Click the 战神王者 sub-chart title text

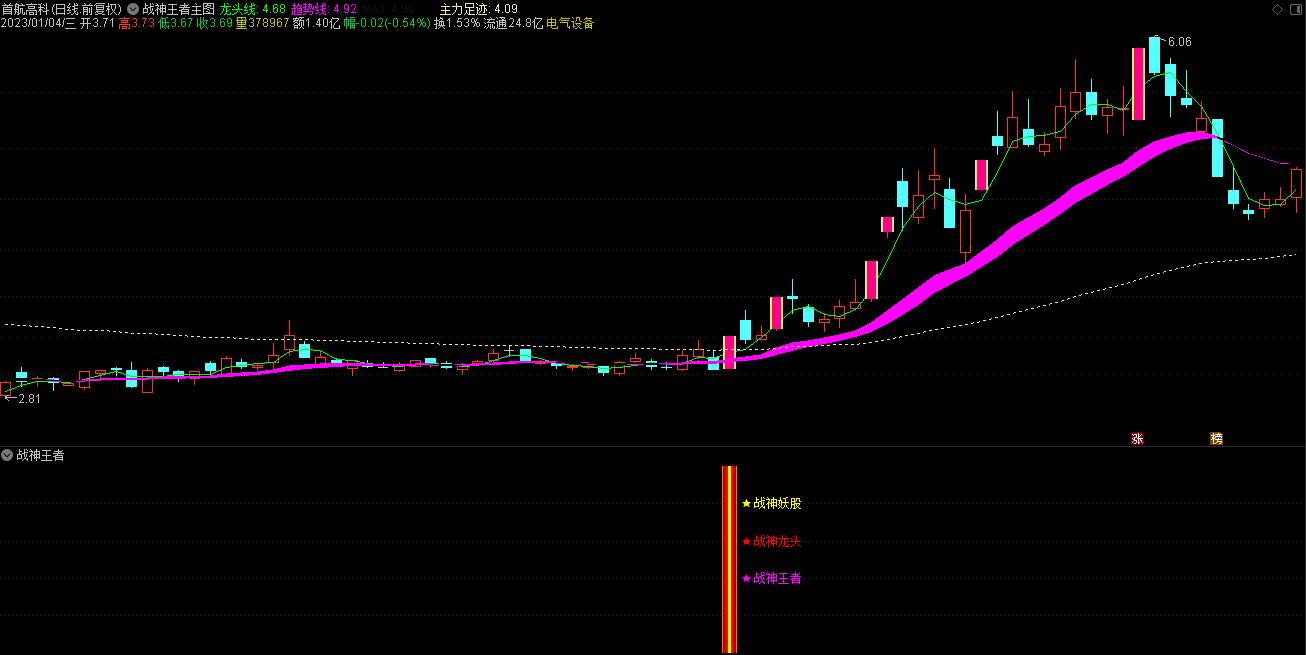coord(40,456)
